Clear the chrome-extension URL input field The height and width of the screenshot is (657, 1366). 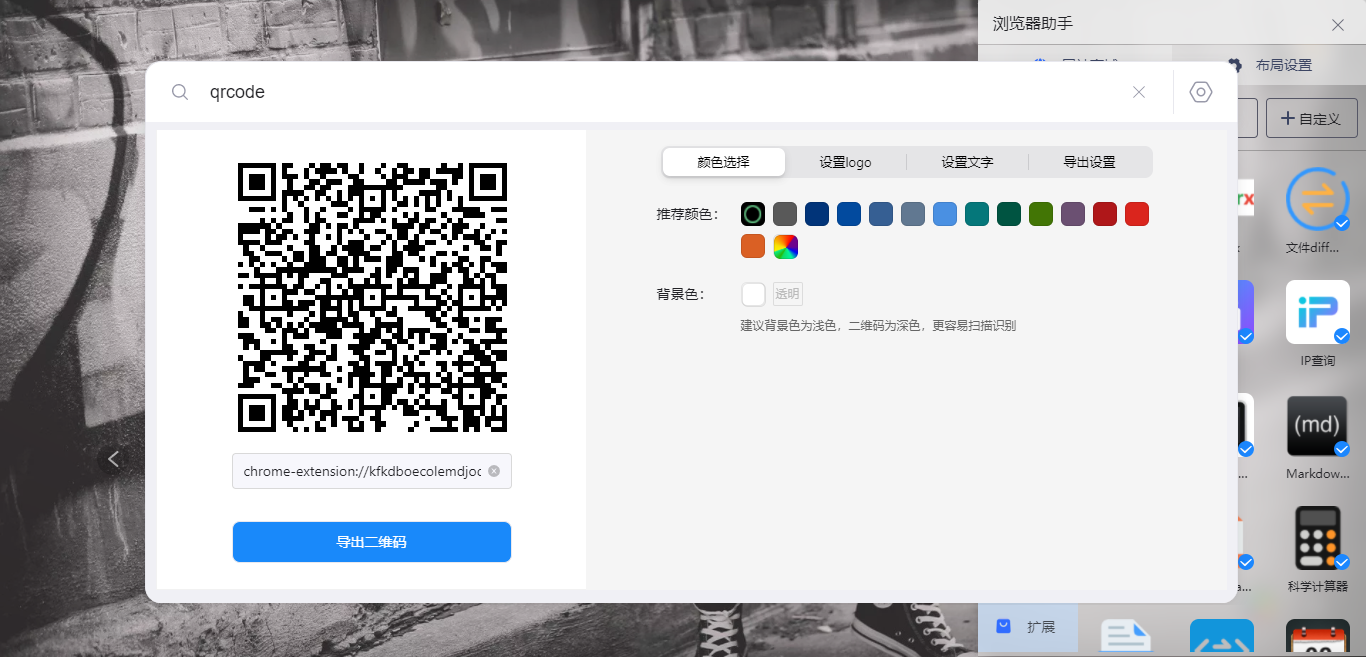pos(493,471)
